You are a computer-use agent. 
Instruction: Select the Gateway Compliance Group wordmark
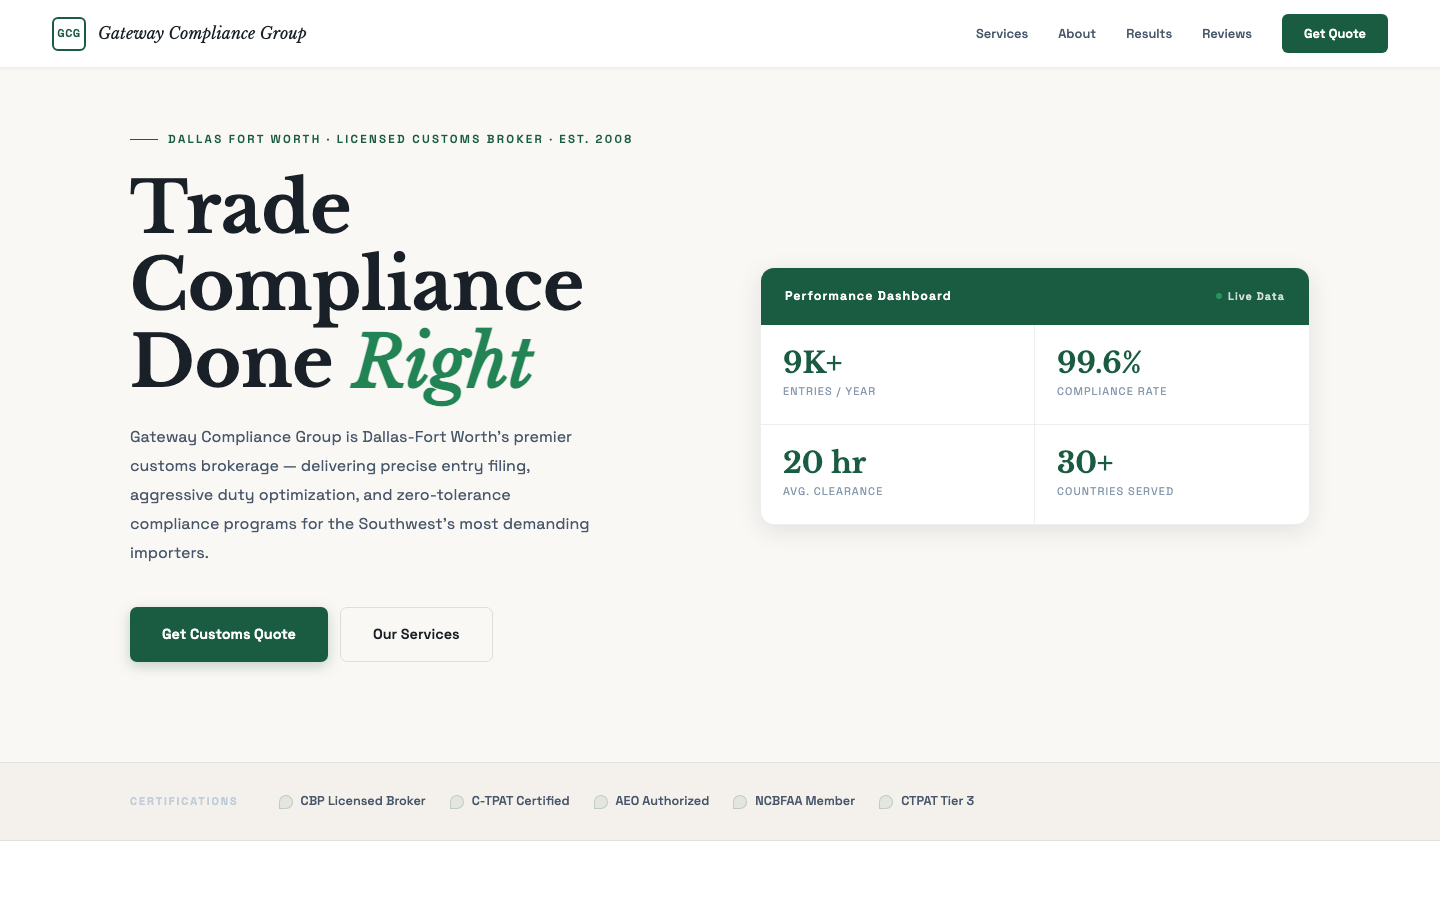203,33
